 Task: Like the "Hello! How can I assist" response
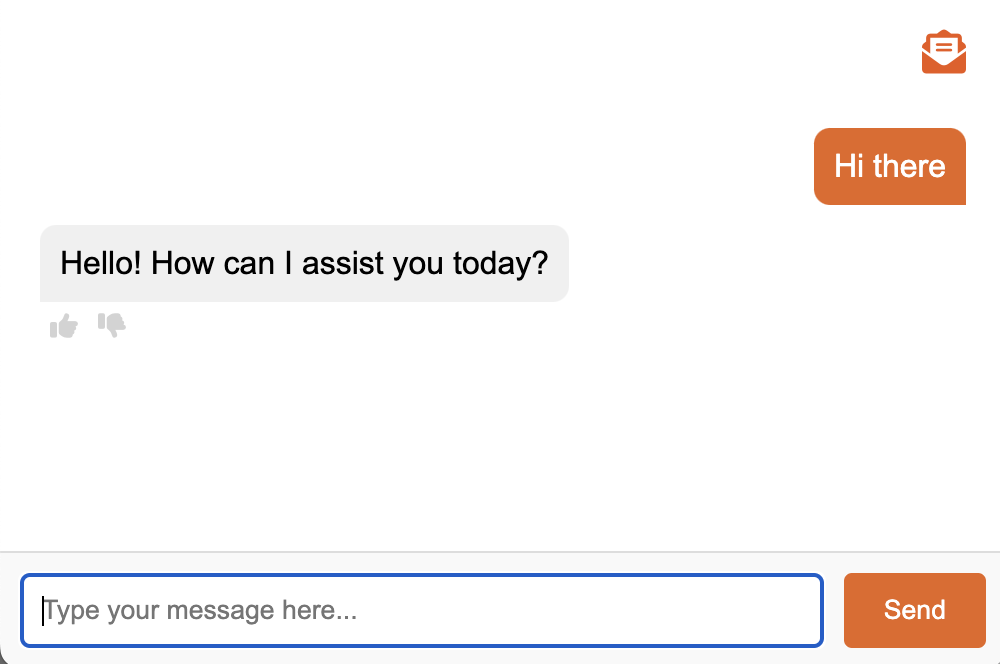[64, 326]
